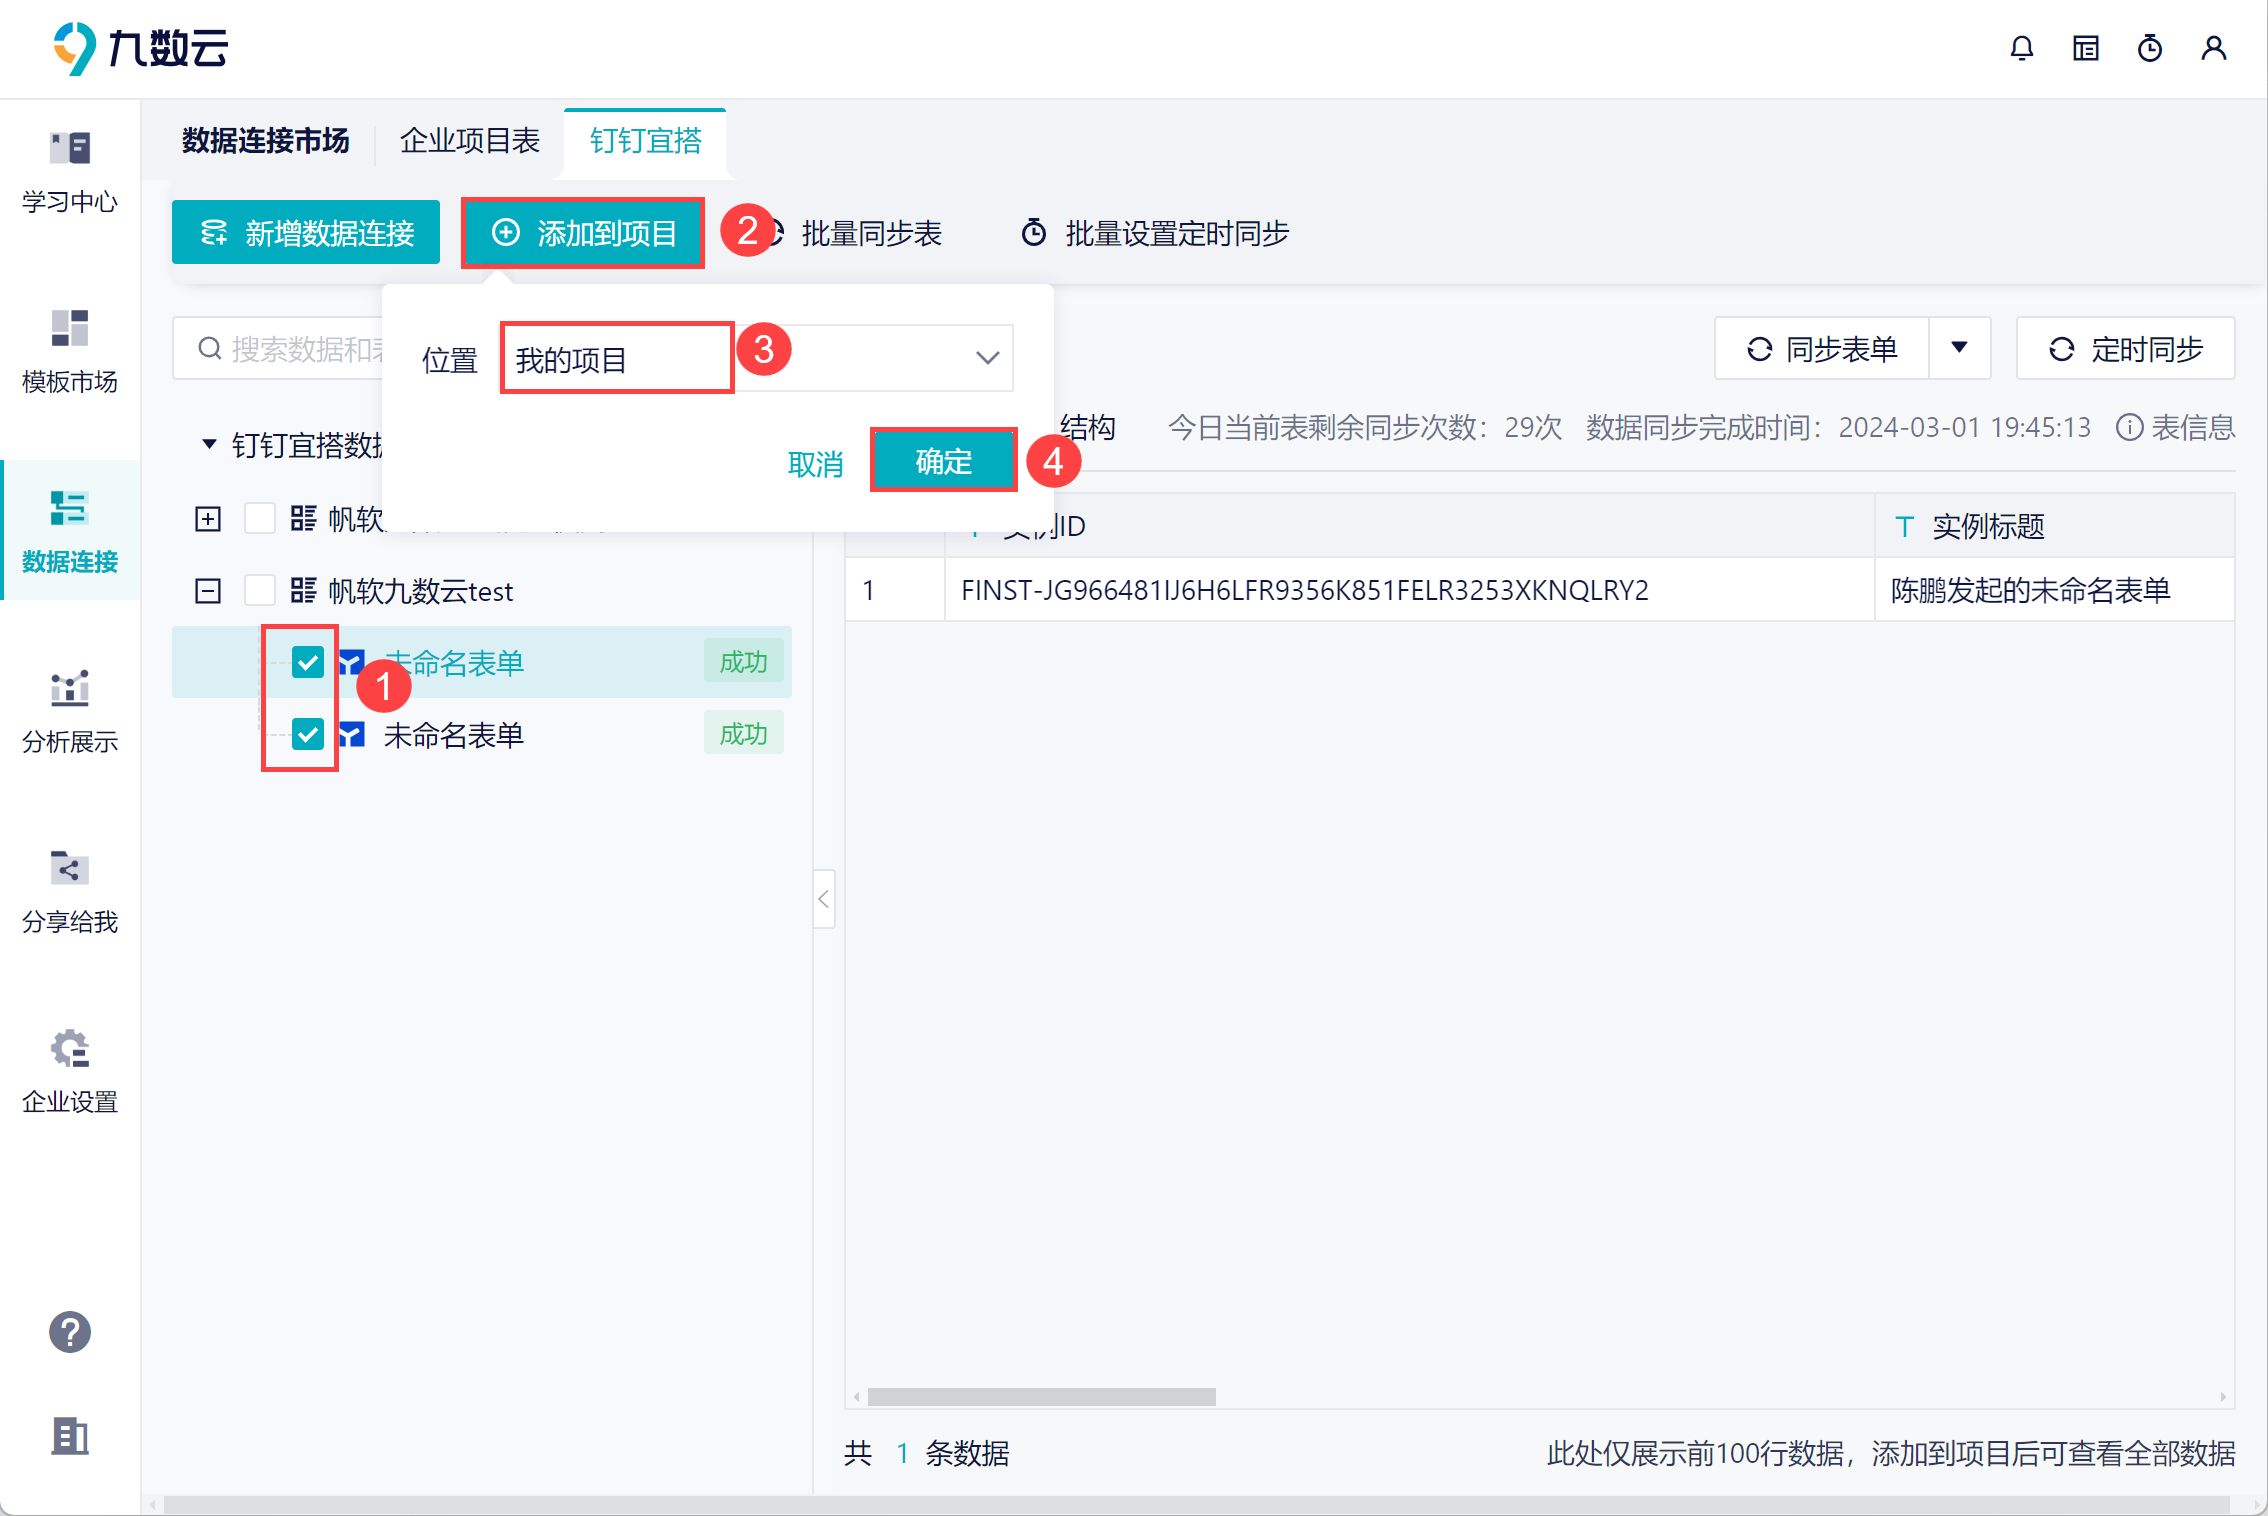Switch to the 数据连接市场 tab
Viewport: 2268px width, 1516px height.
pyautogui.click(x=265, y=140)
